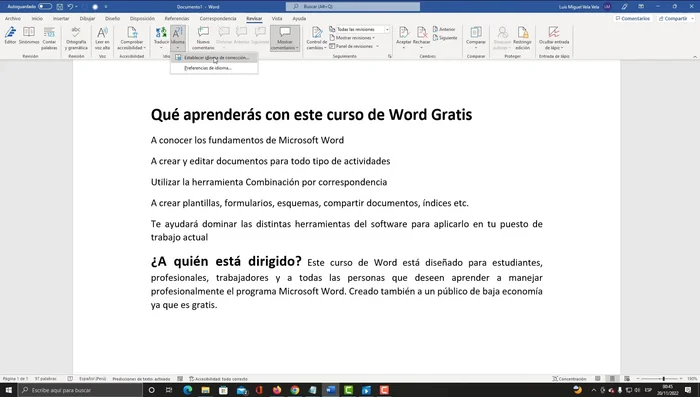Viewport: 700px width, 397px height.
Task: Click the Restringir edición icon
Action: 522,32
